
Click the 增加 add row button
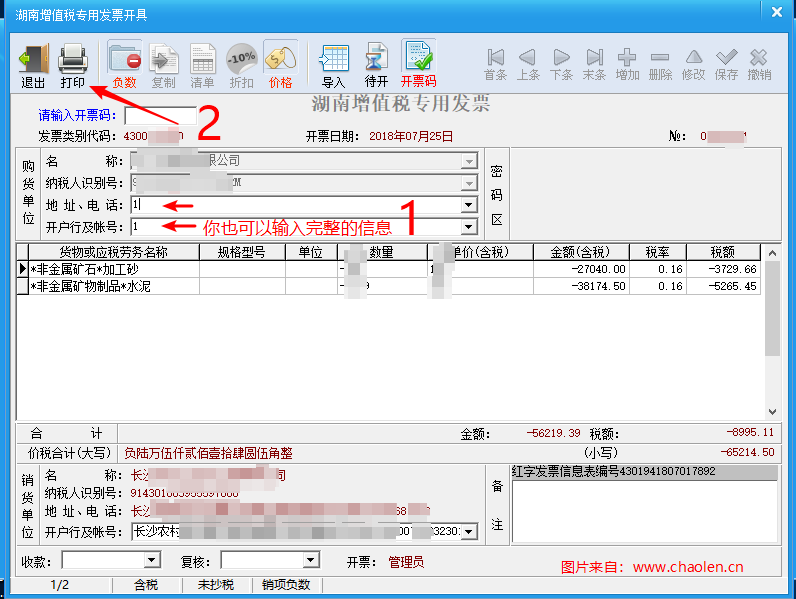point(627,64)
